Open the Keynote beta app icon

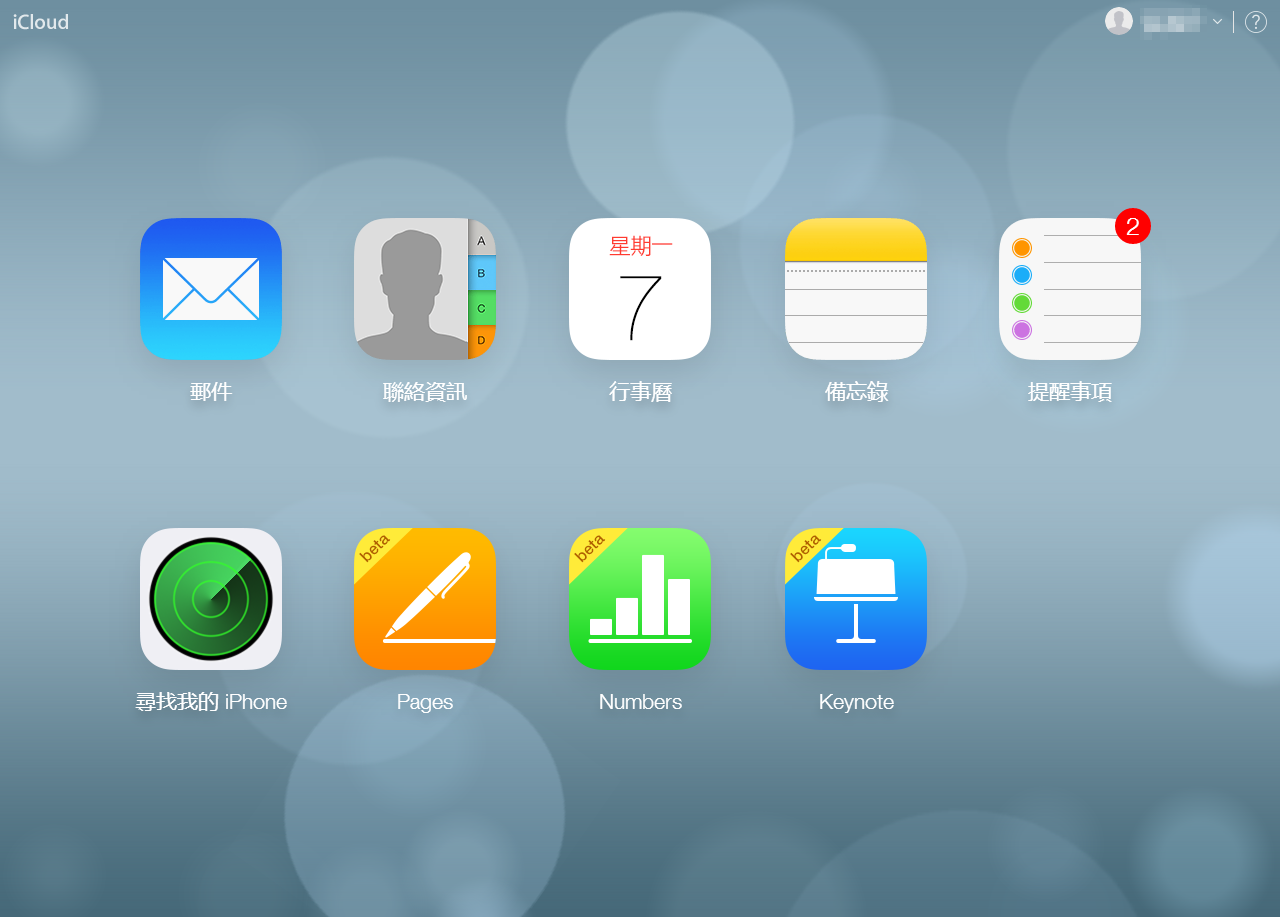(x=856, y=599)
